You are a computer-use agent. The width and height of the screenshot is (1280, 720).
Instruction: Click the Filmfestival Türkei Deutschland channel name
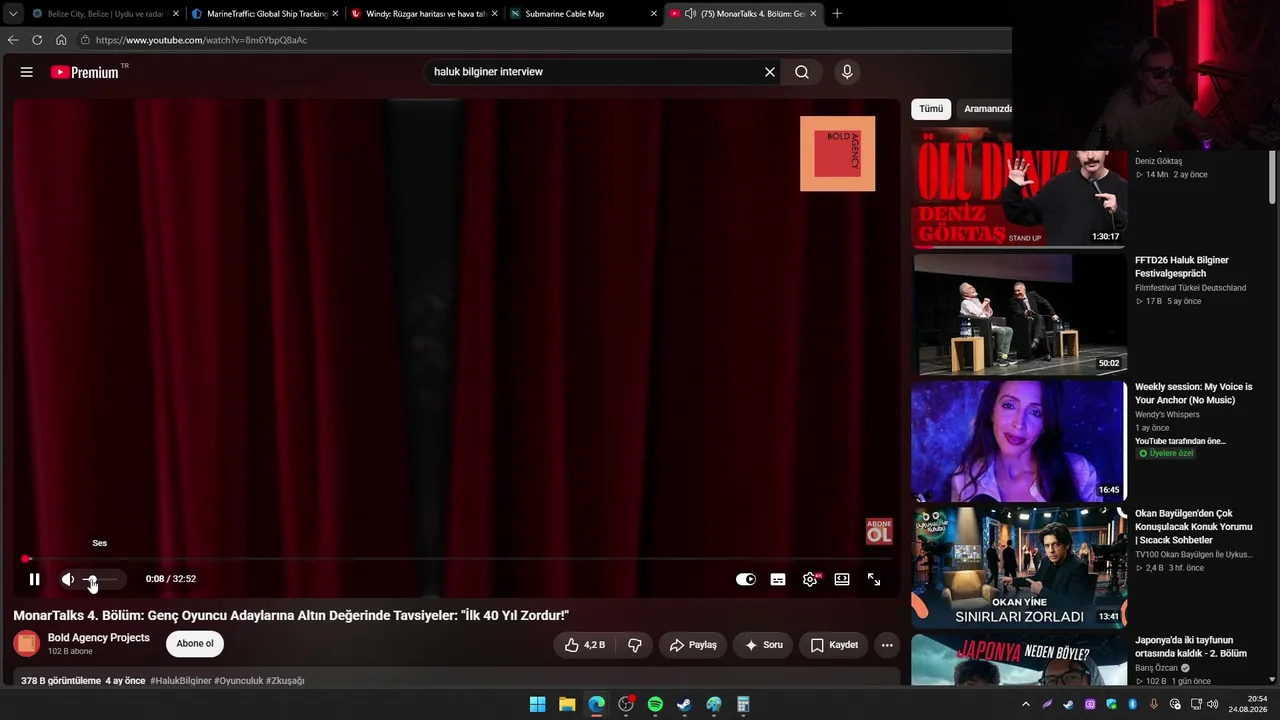click(1190, 288)
